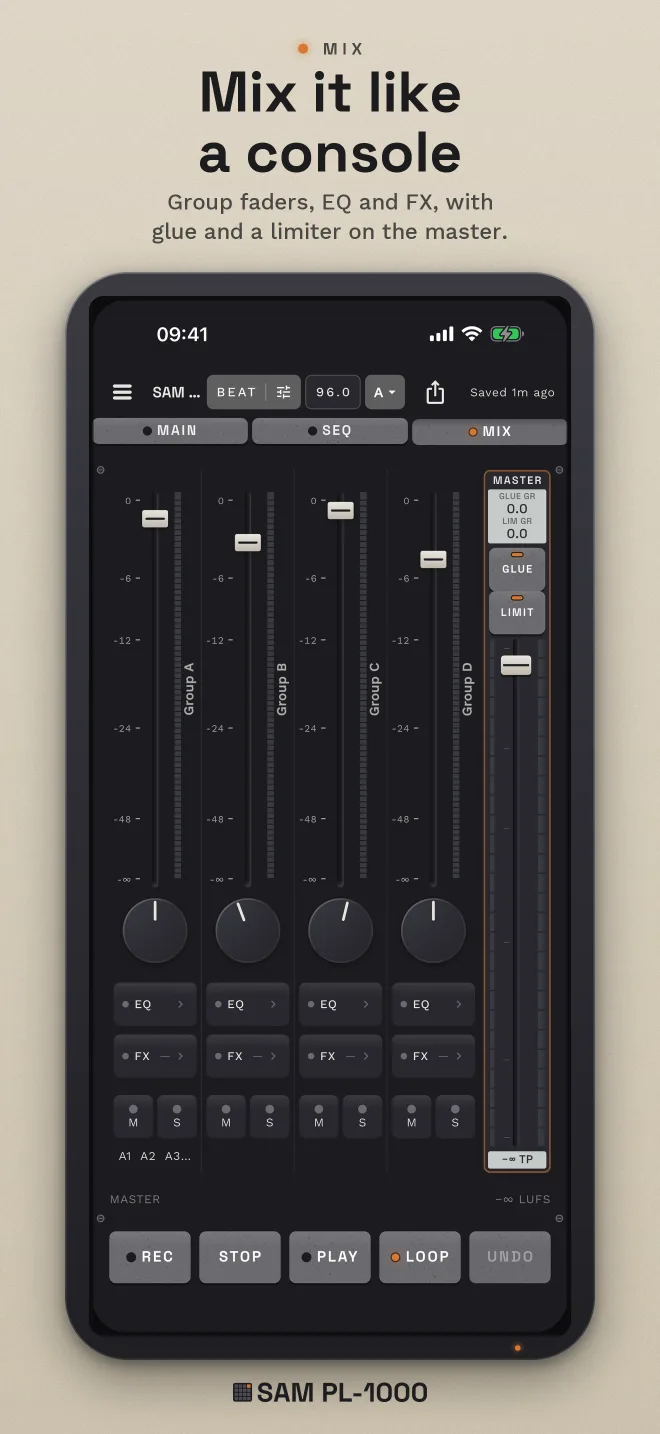Toggle the GLUE compressor on master
The height and width of the screenshot is (1434, 660).
click(517, 568)
